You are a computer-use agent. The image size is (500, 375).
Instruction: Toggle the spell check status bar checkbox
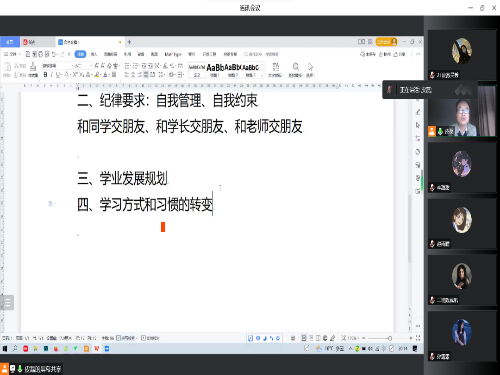(127, 338)
